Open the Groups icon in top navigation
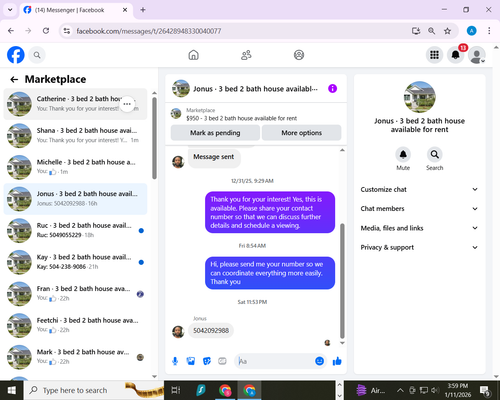Image resolution: width=500 pixels, height=400 pixels. (x=299, y=55)
